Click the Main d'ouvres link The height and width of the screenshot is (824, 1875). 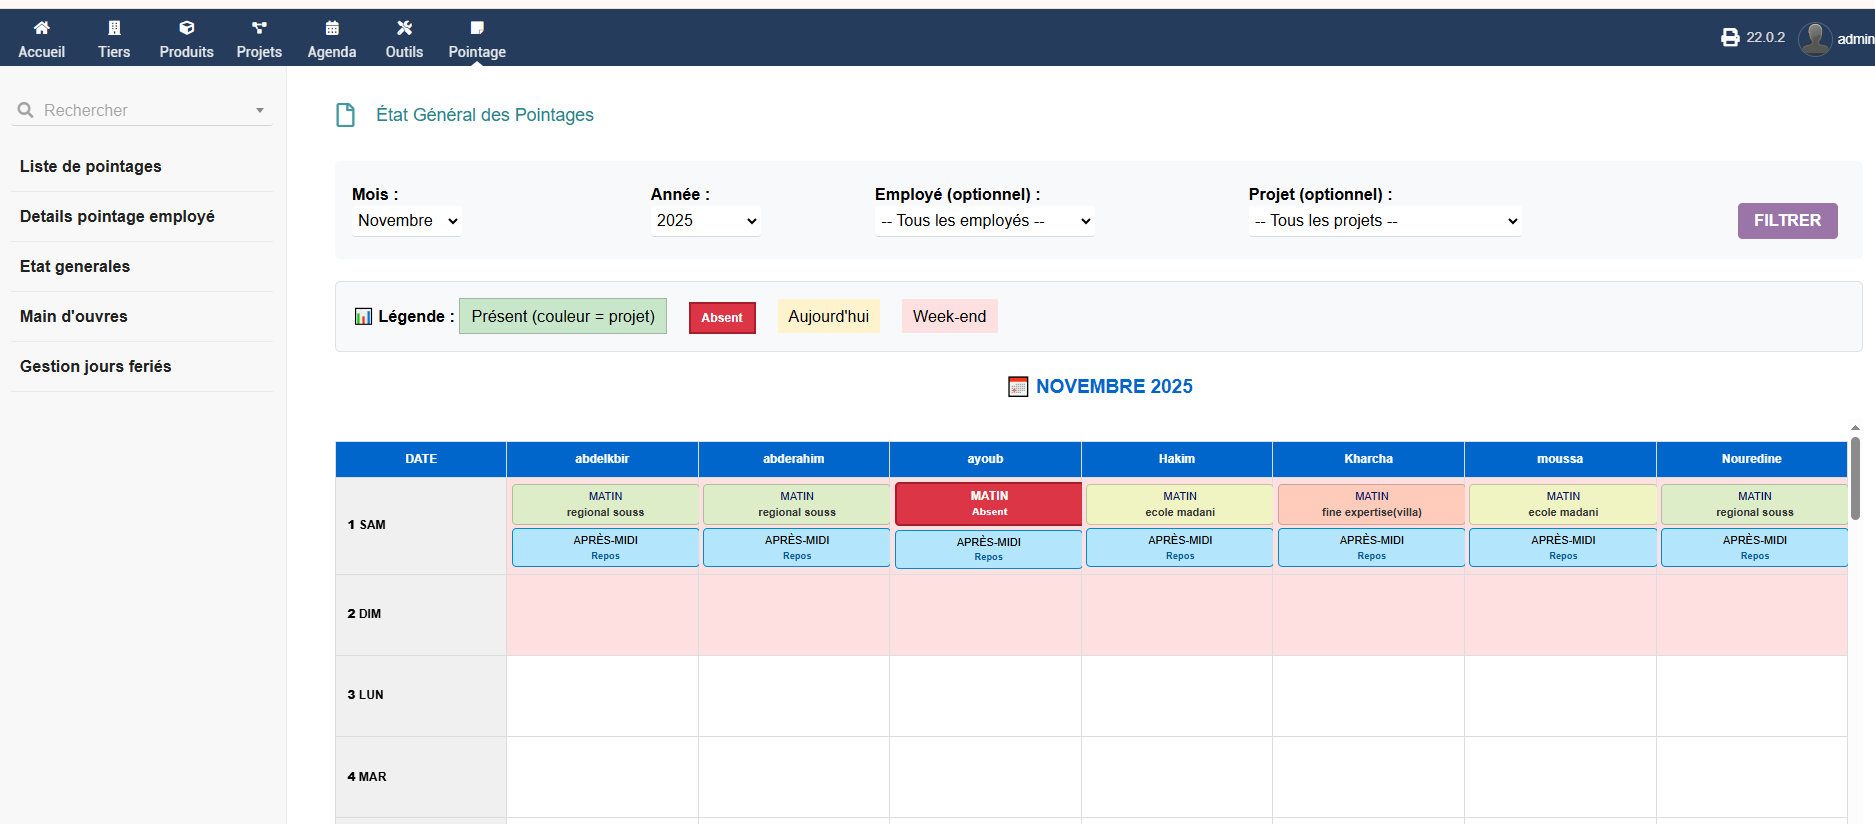[74, 317]
